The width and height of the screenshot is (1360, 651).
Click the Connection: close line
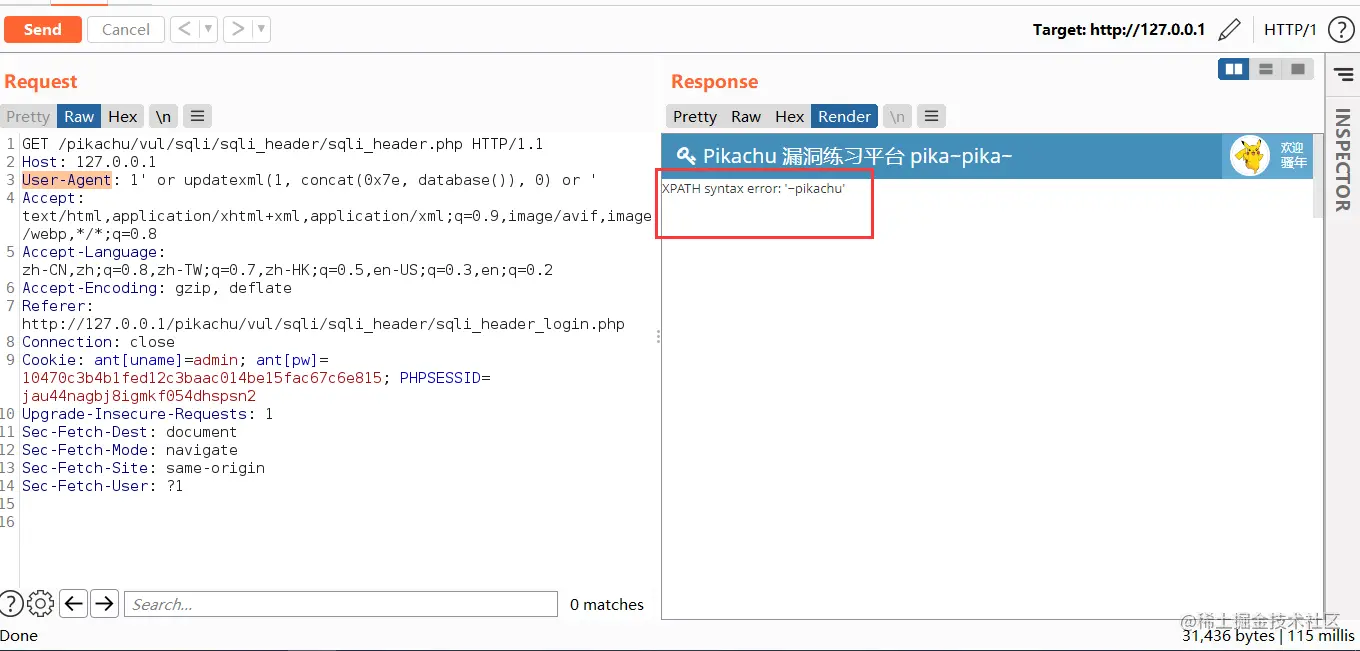tap(98, 342)
